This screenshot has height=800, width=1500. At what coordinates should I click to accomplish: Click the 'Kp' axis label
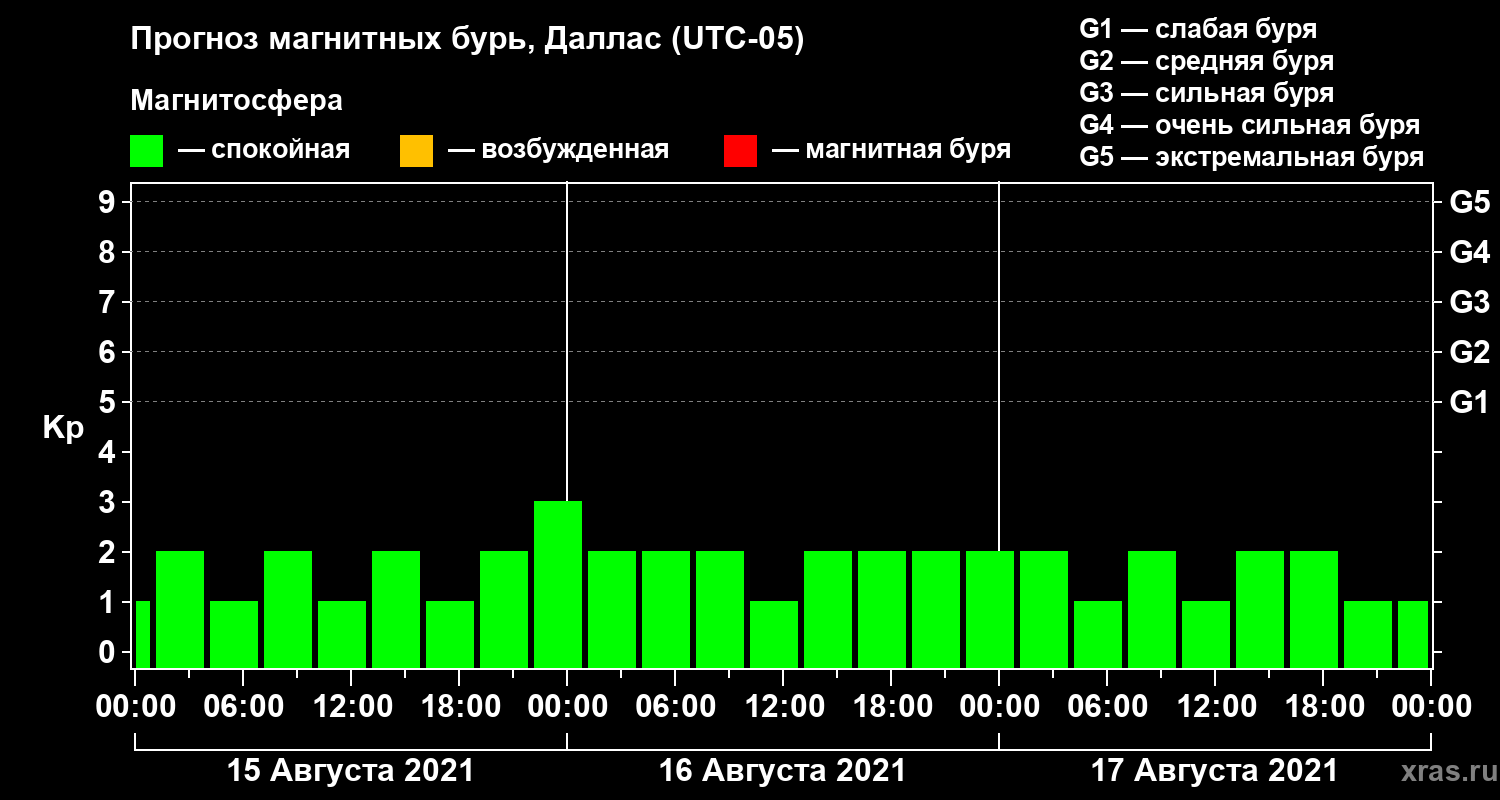(x=63, y=427)
